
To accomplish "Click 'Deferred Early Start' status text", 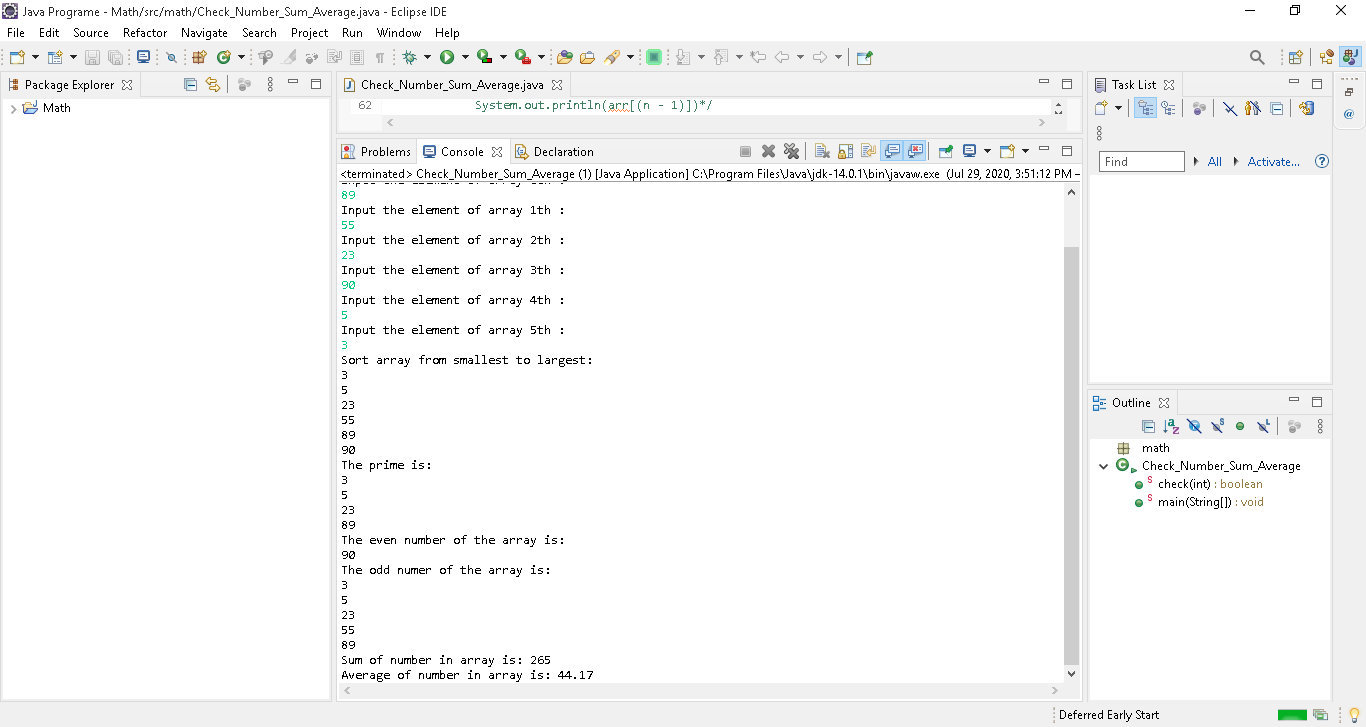I will coord(1108,714).
